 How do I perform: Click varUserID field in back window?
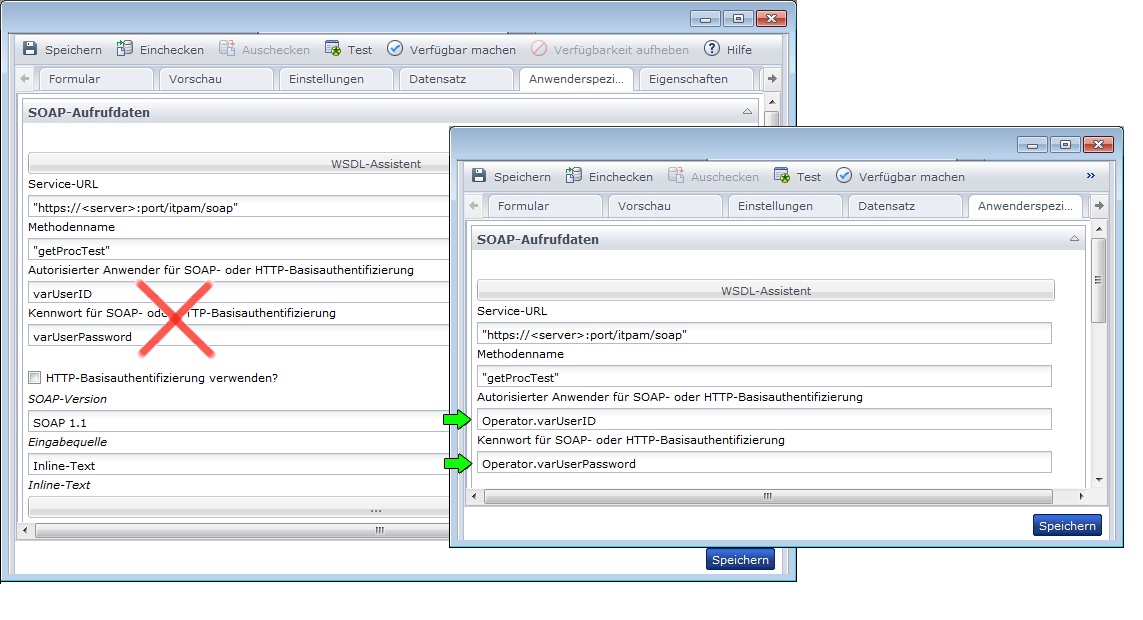point(238,294)
